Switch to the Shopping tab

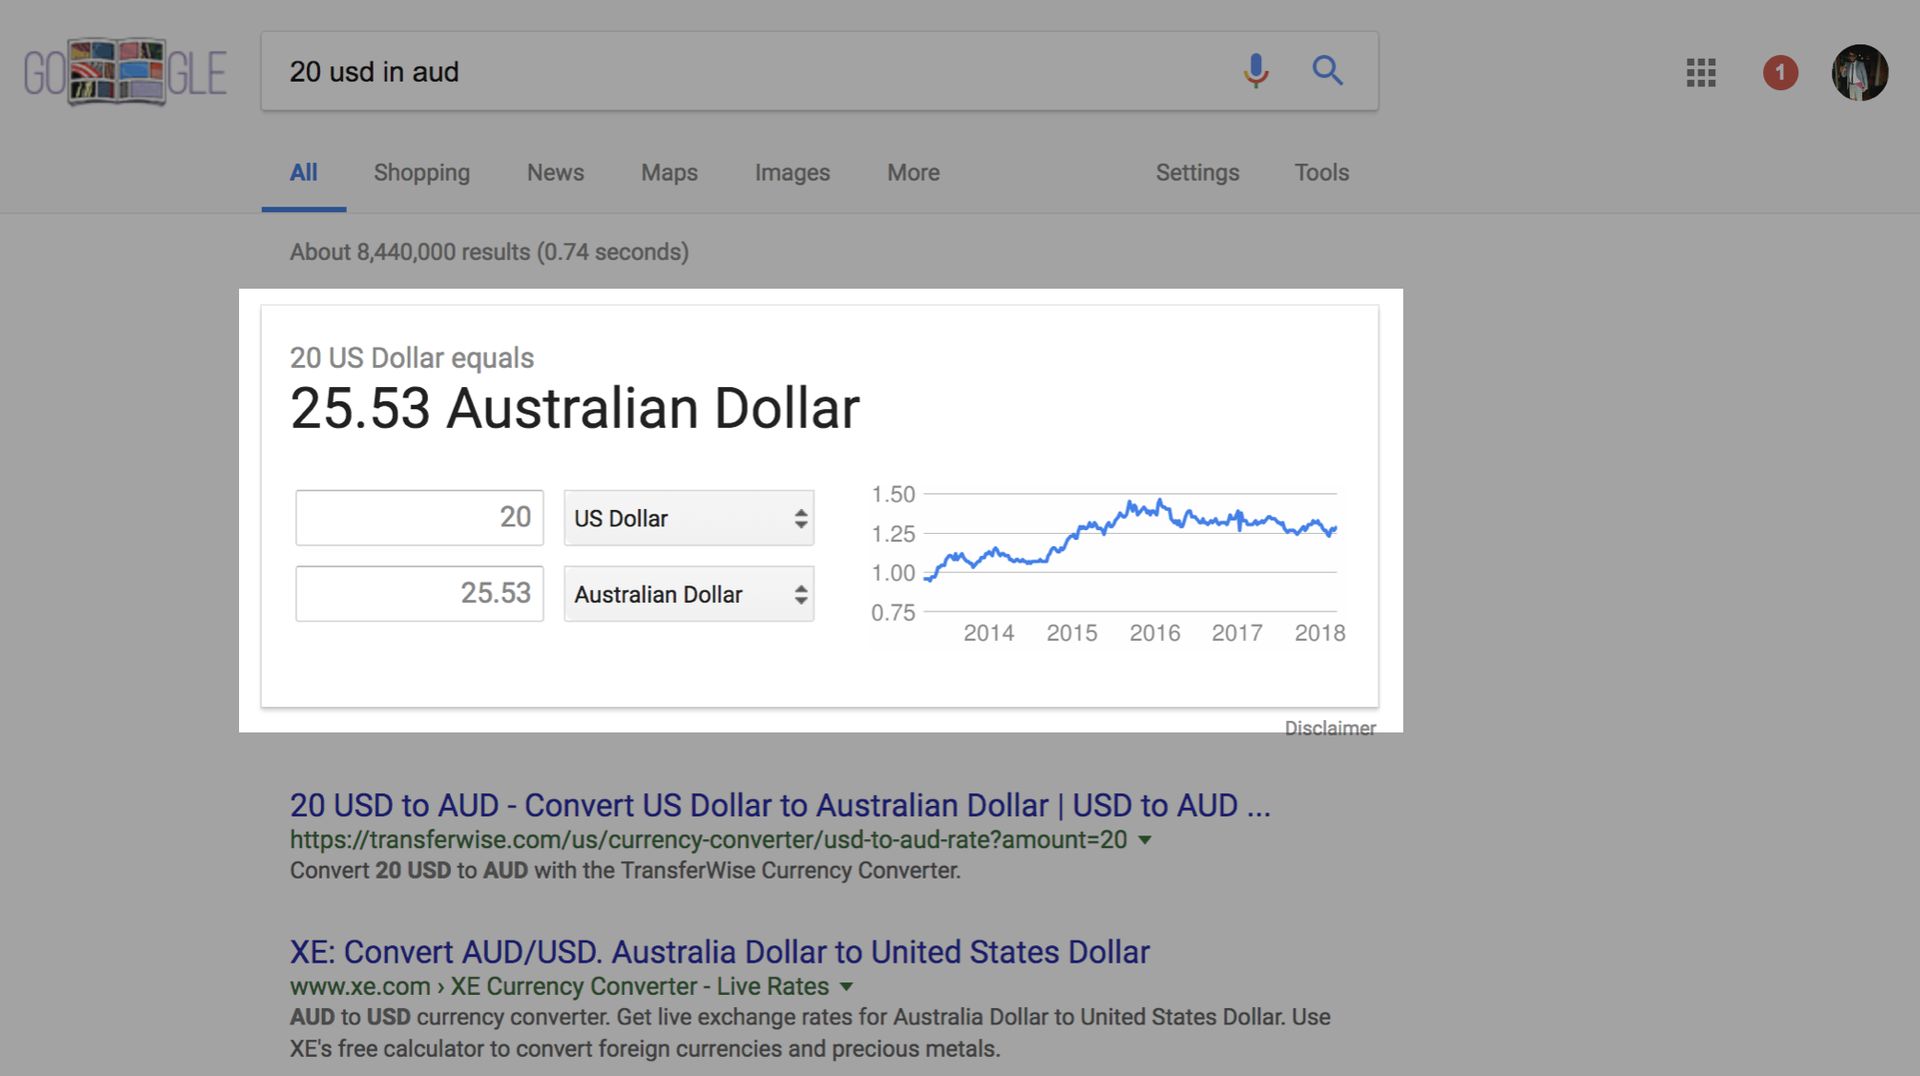(x=421, y=172)
